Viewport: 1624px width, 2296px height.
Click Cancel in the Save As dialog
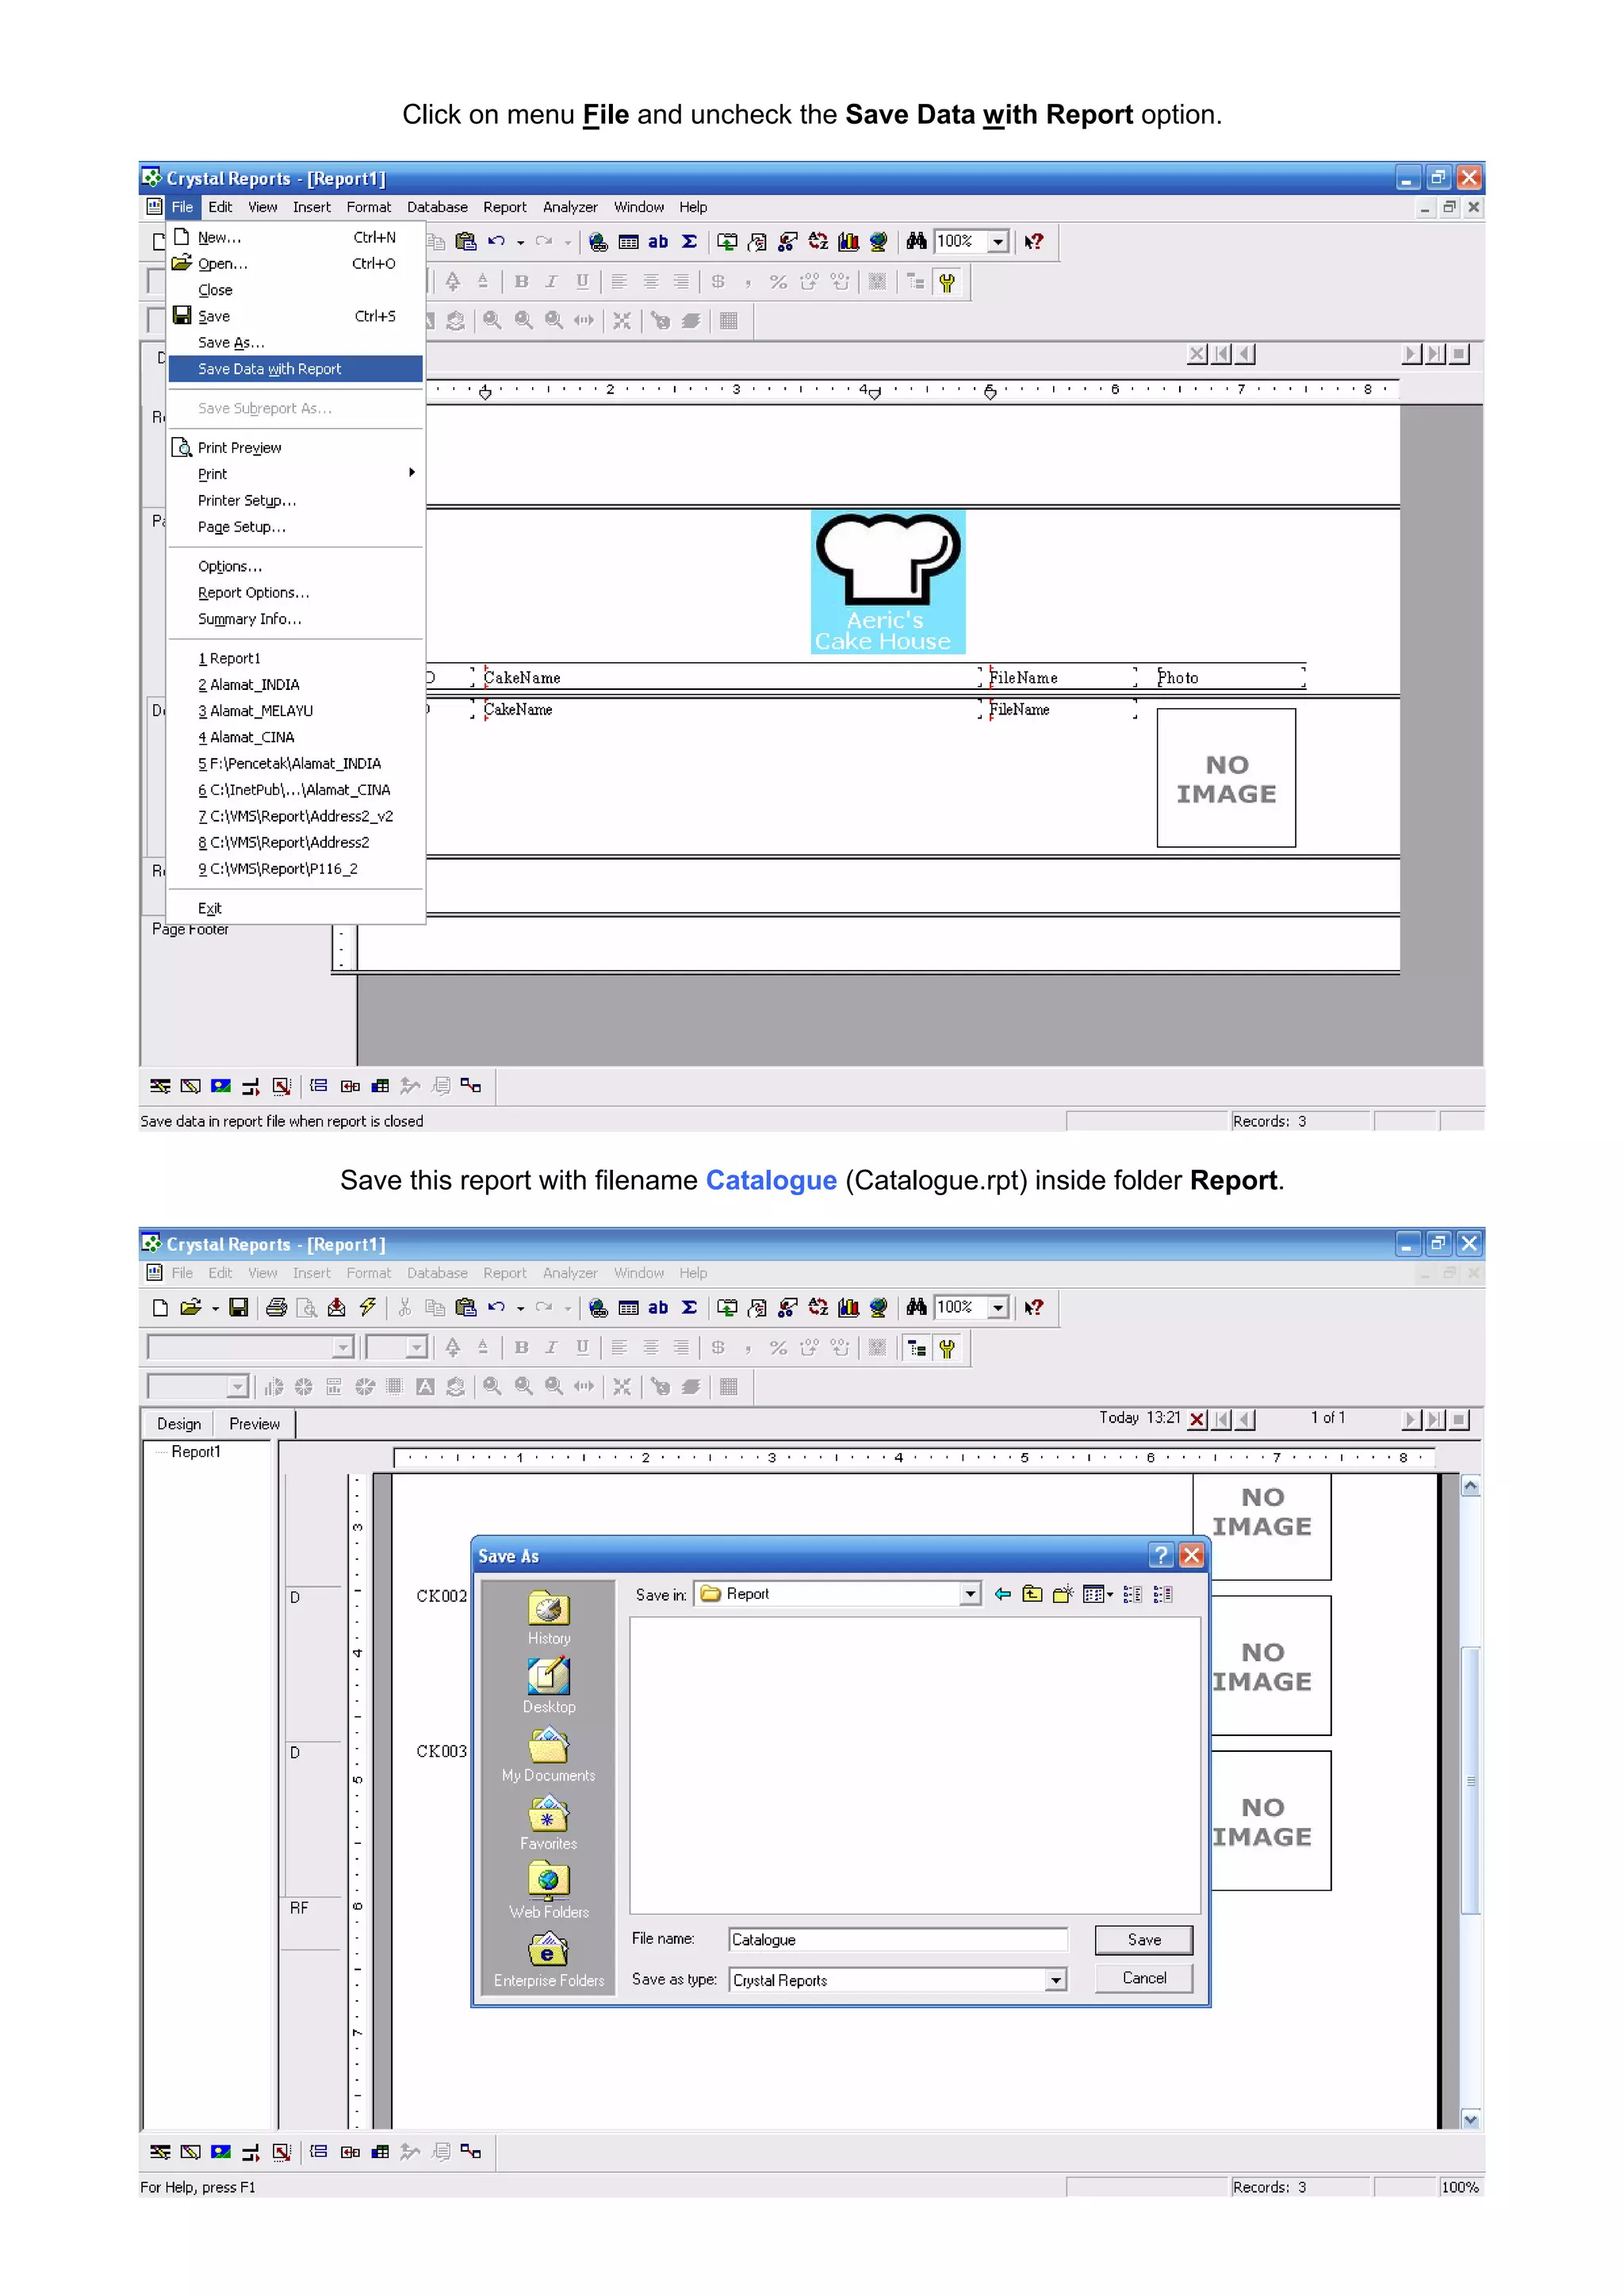[1143, 1978]
